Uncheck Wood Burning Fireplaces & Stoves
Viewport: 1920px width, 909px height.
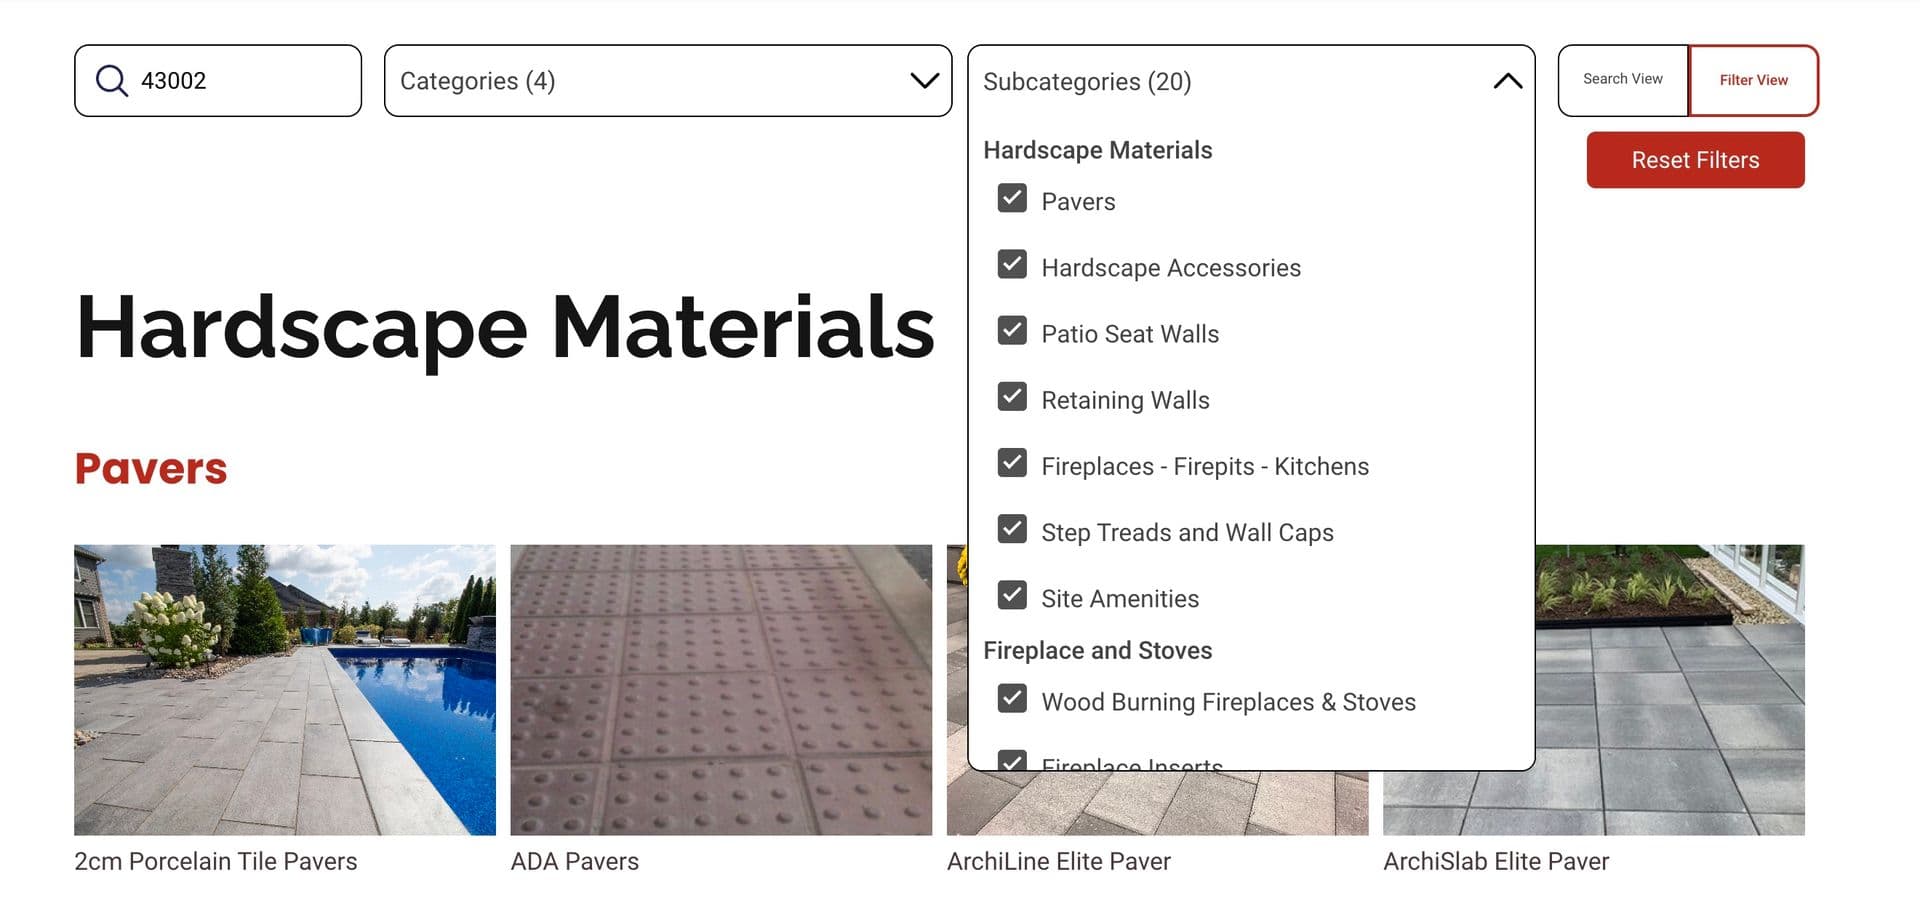pos(1012,699)
